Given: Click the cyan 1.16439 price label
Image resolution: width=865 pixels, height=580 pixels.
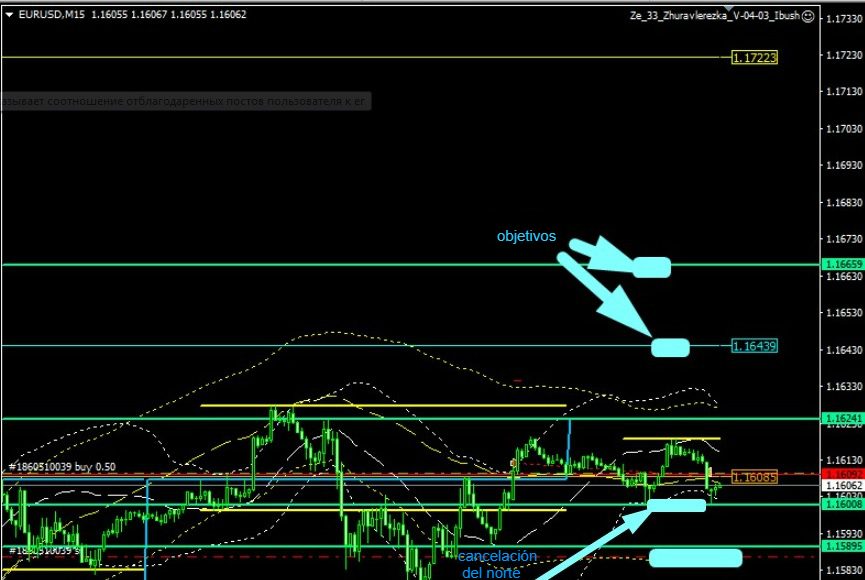Looking at the screenshot, I should (x=754, y=345).
